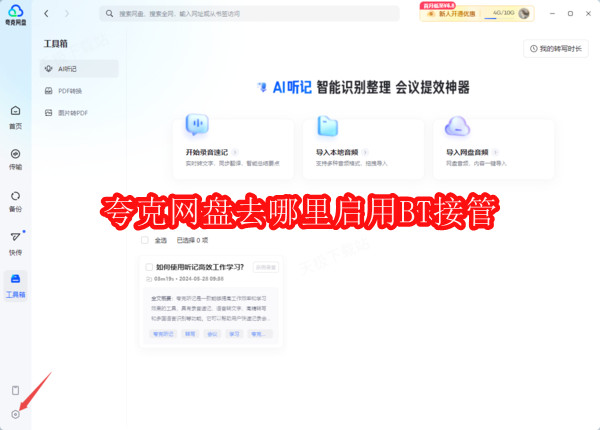Expand chevron next to 导入网盘音频
Screen dimensions: 600x430
tap(496, 152)
